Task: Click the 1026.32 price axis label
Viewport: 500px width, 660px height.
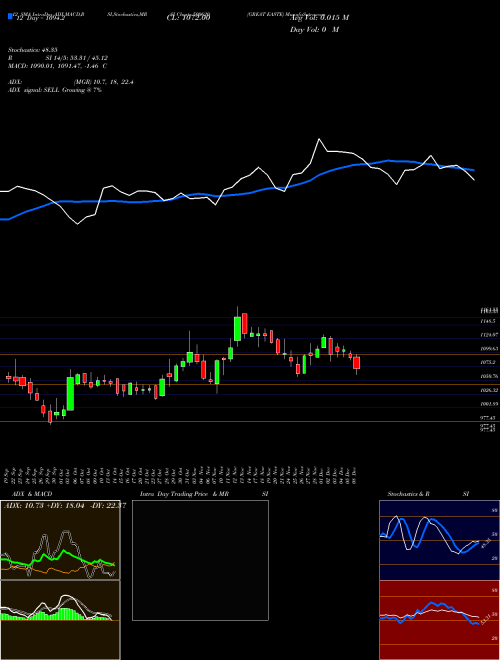Action: tap(490, 390)
